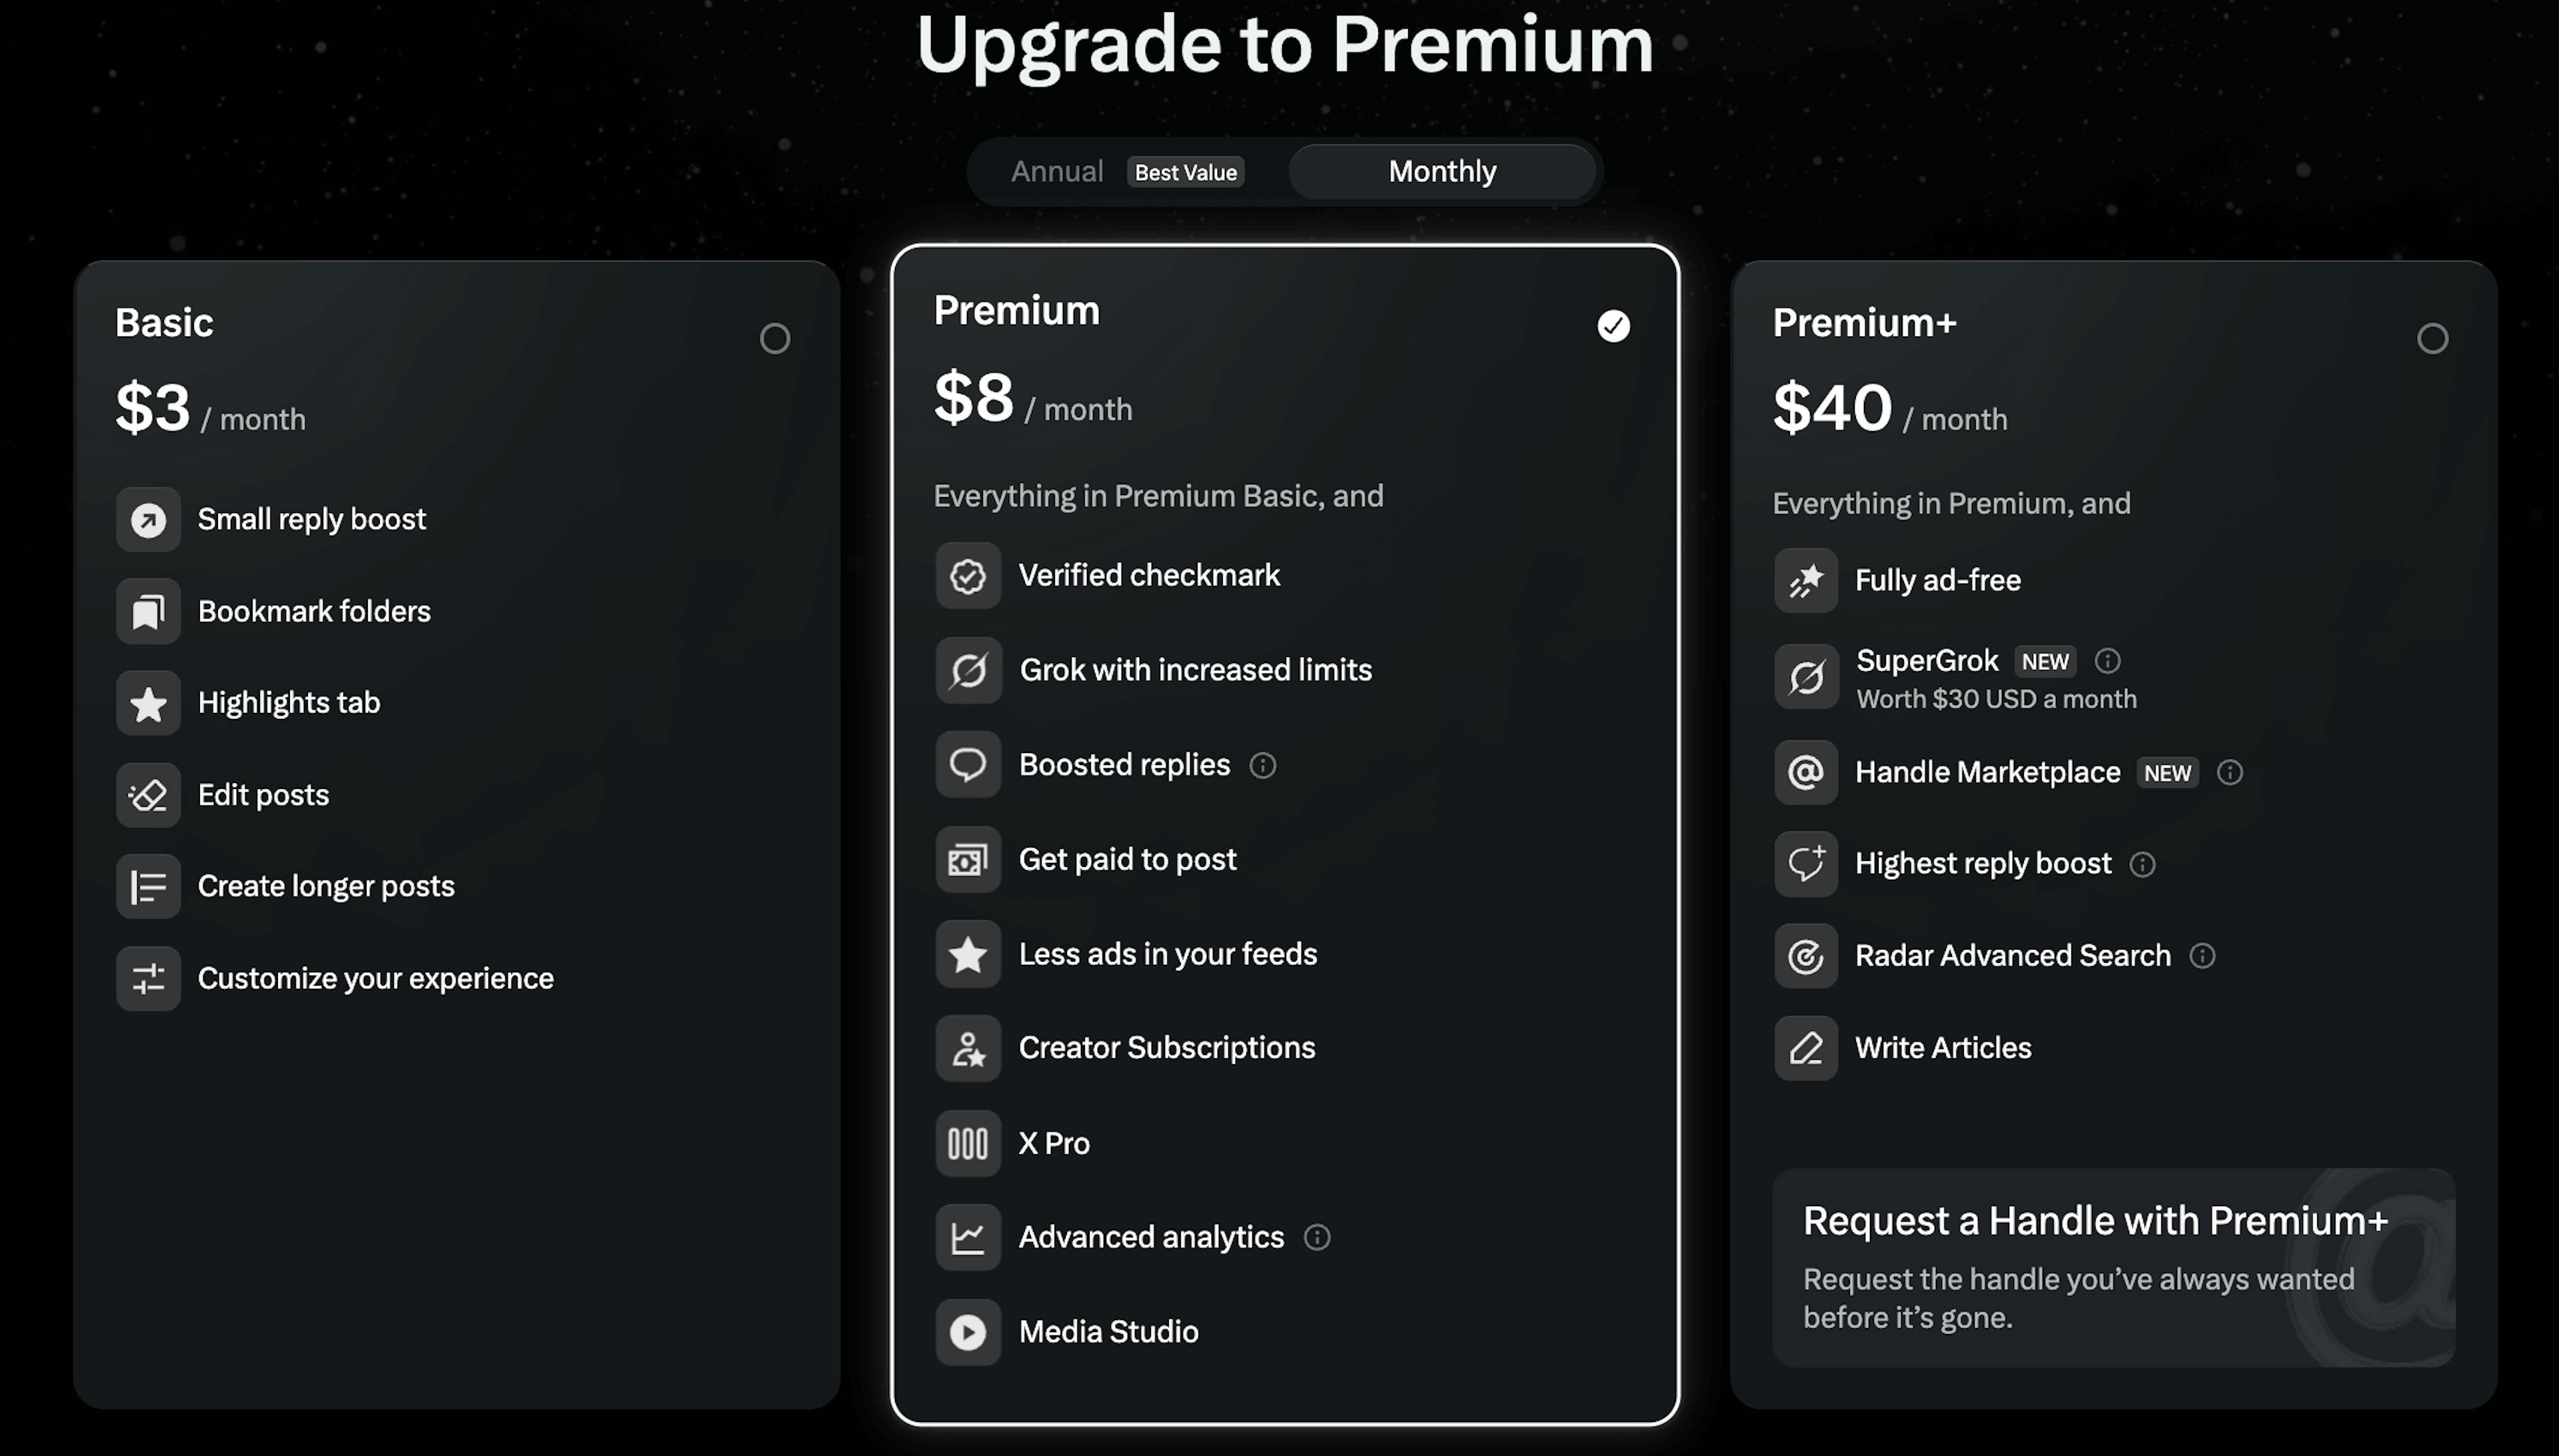Viewport: 2559px width, 1456px height.
Task: Click the Media Studio play icon
Action: click(x=967, y=1331)
